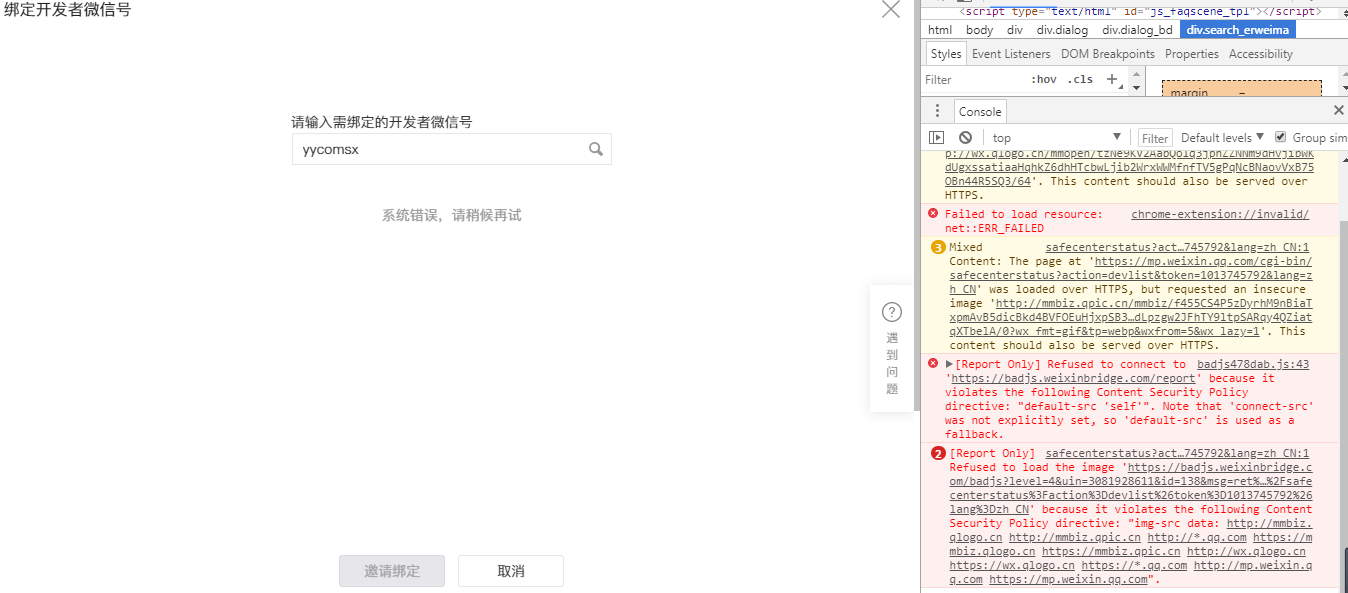Toggle the Group similar checkbox
The height and width of the screenshot is (593, 1348).
pyautogui.click(x=1280, y=137)
